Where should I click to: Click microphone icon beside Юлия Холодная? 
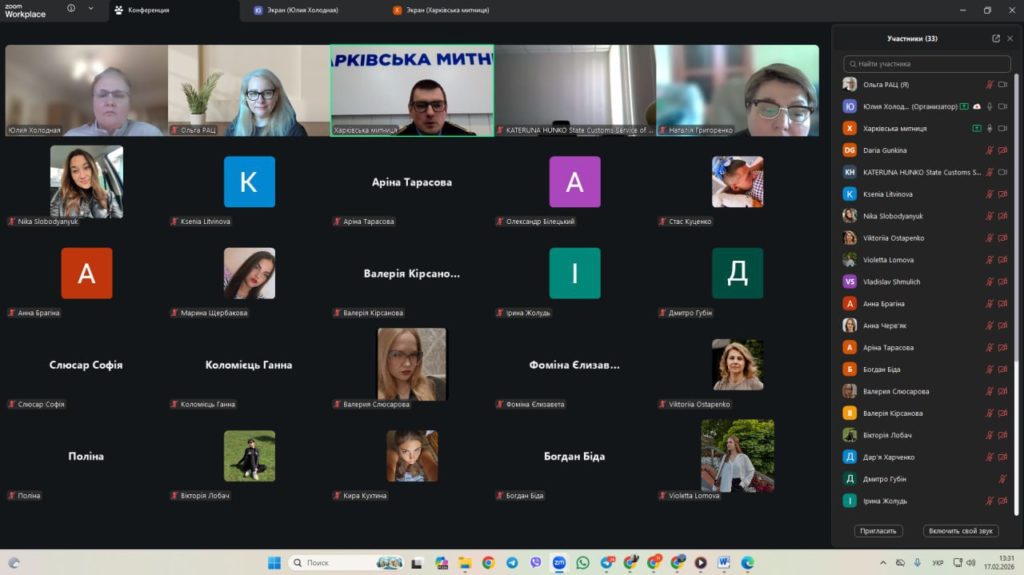990,106
